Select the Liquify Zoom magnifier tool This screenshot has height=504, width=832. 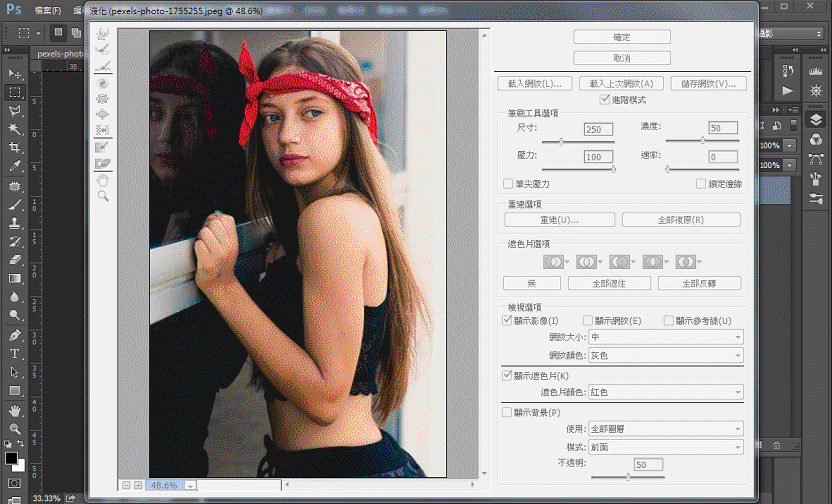103,196
